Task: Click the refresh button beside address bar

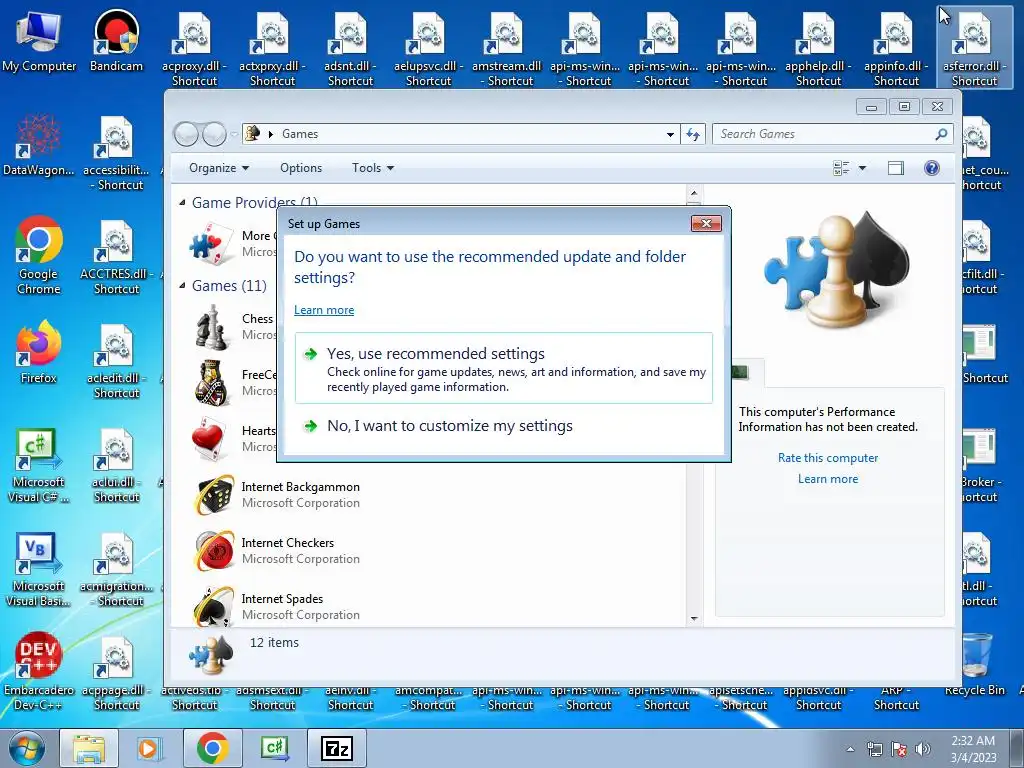Action: [x=693, y=134]
